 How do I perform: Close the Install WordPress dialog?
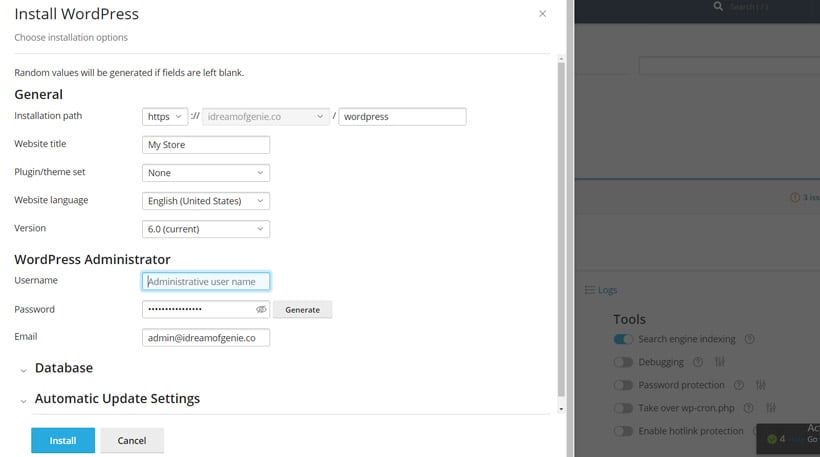[x=542, y=14]
